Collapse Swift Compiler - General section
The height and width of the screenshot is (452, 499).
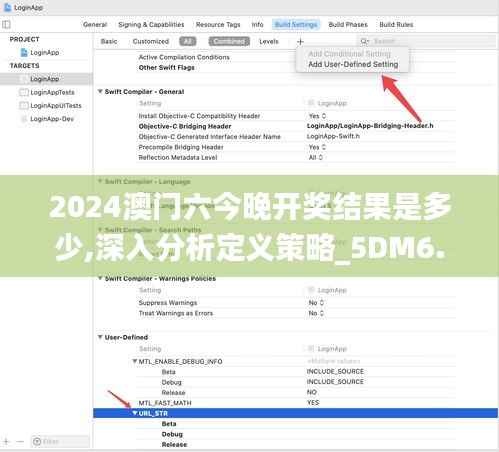100,91
